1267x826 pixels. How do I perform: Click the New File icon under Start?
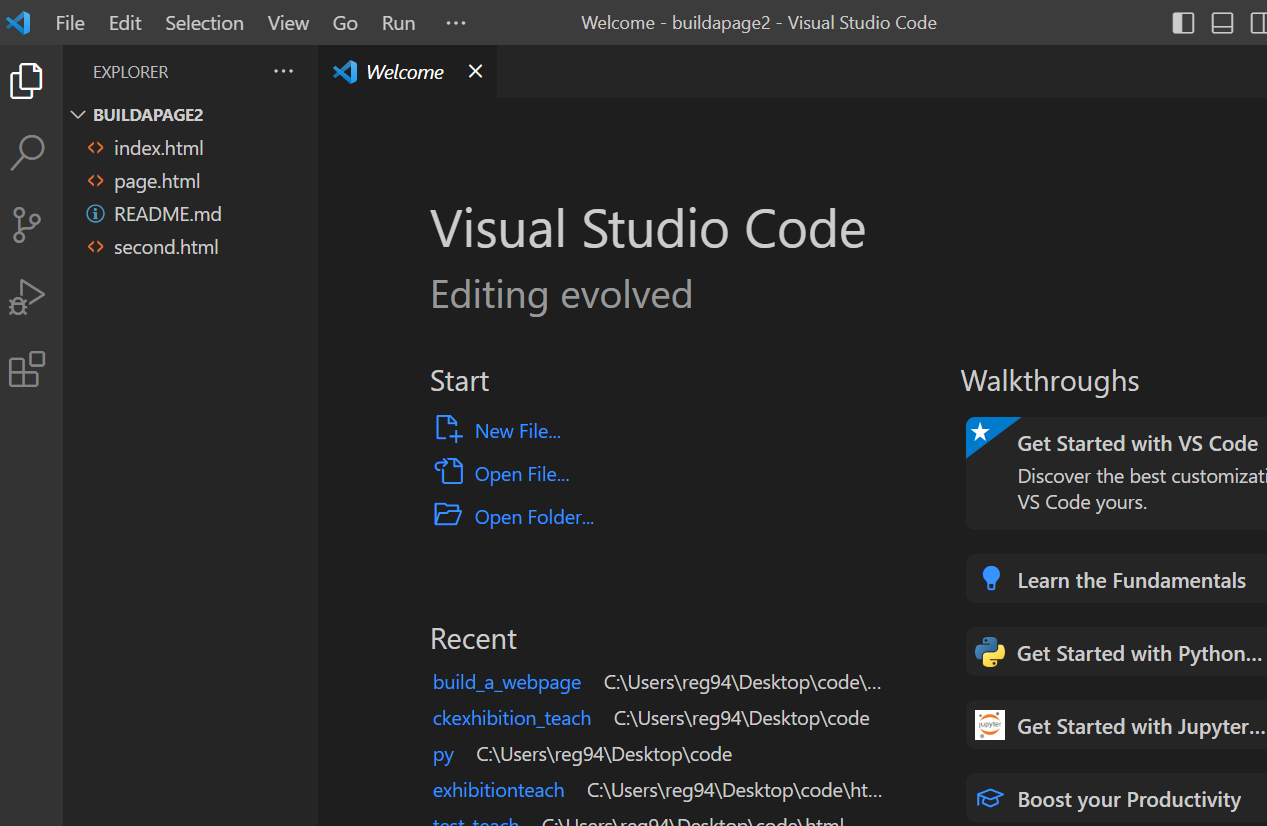pyautogui.click(x=448, y=430)
